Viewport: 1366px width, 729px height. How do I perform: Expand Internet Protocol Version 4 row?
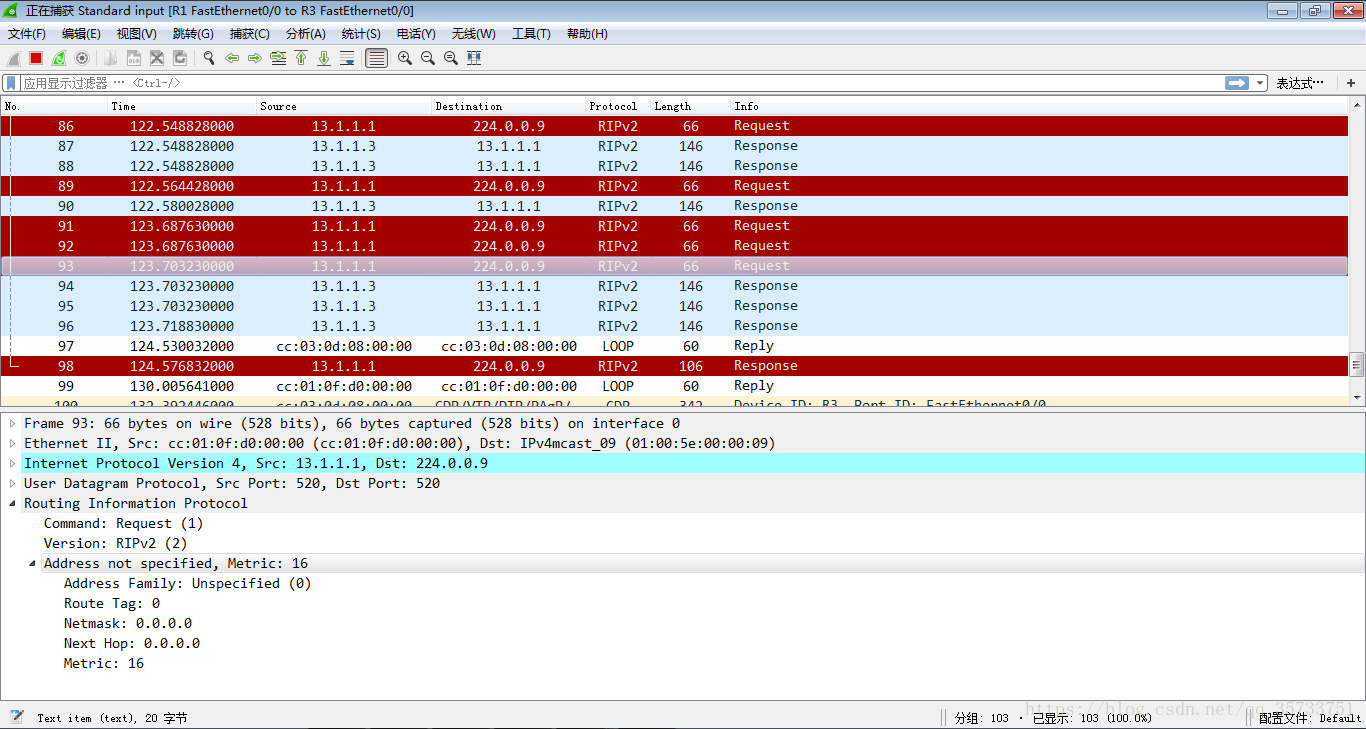(x=13, y=463)
